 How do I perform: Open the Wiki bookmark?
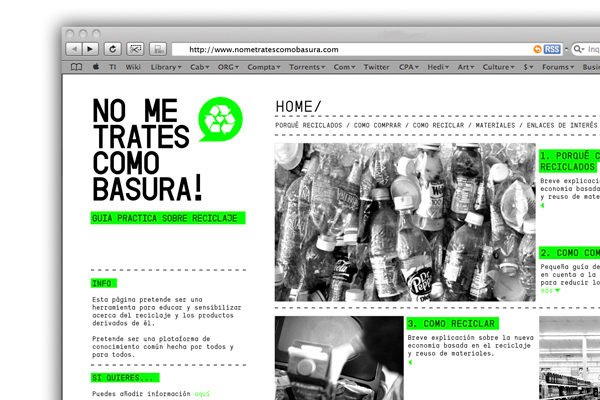[133, 67]
